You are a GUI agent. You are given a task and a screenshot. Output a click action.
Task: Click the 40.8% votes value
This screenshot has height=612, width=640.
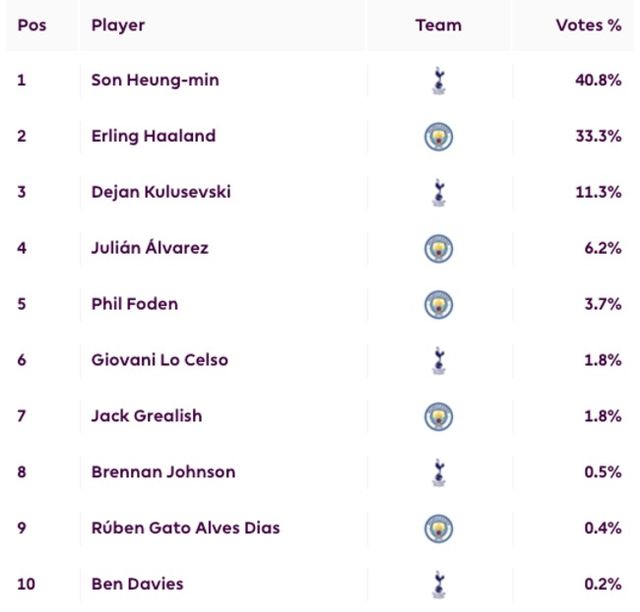pyautogui.click(x=597, y=81)
